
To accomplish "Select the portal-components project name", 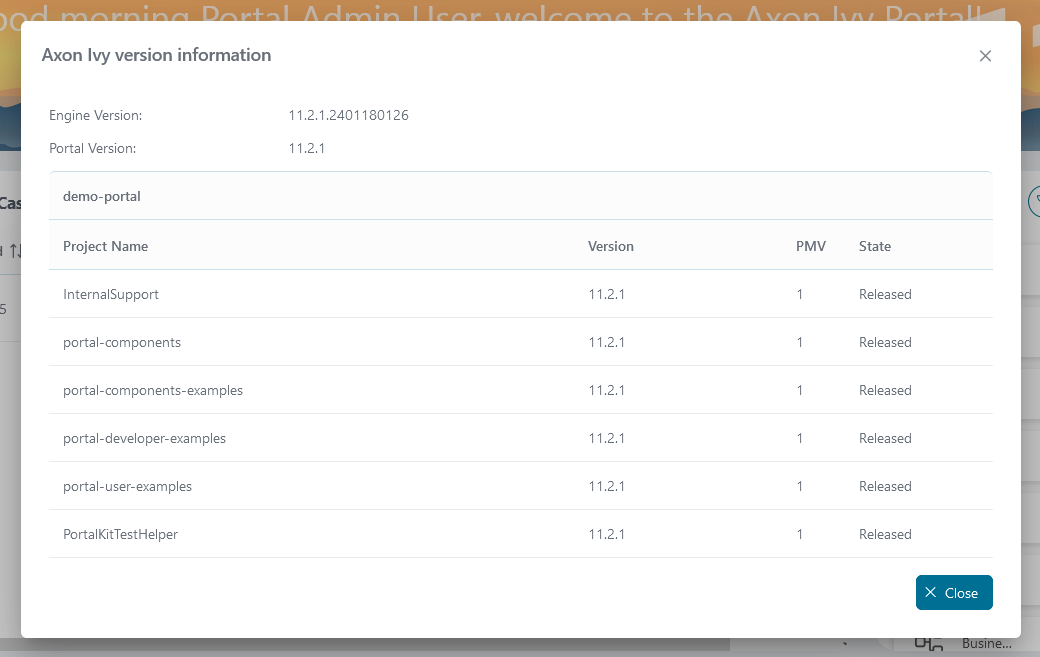I will point(122,343).
